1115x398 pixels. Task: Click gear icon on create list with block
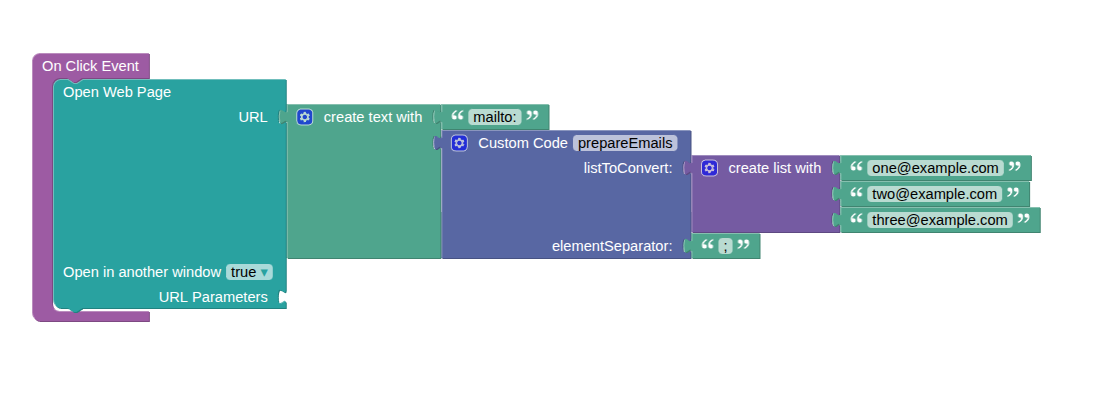click(709, 168)
